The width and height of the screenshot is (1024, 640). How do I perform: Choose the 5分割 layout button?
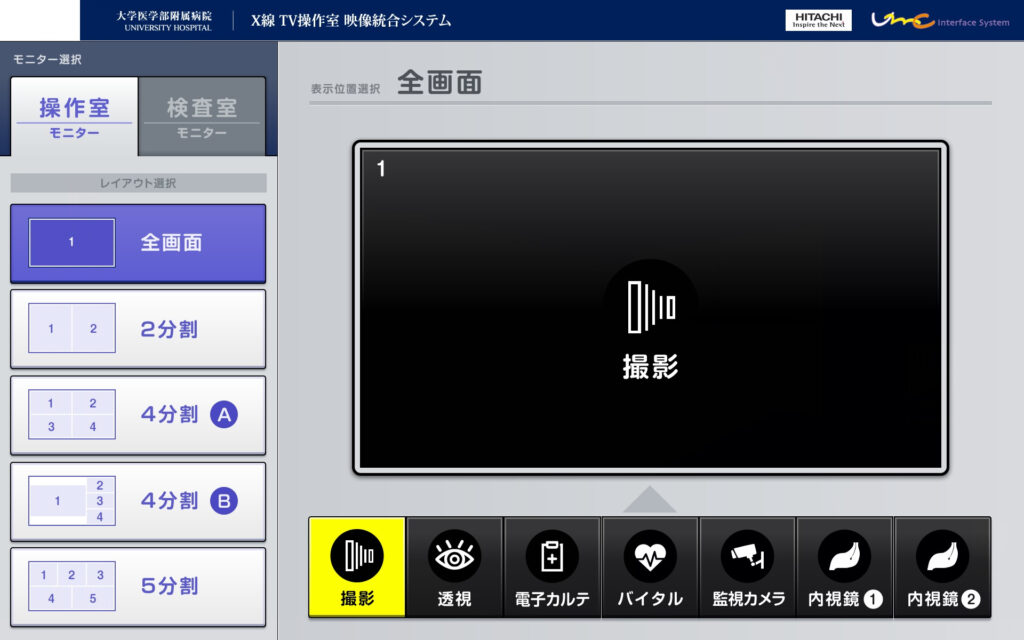click(138, 586)
